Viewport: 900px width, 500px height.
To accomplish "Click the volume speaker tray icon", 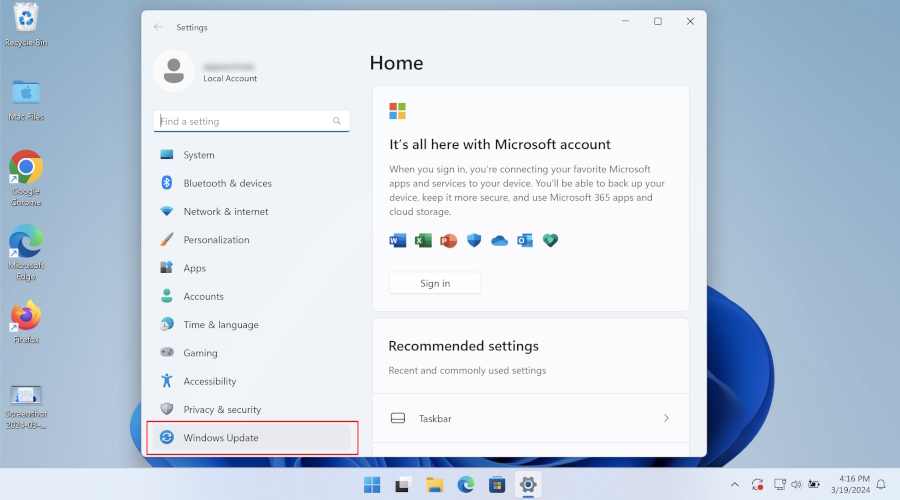I will [797, 485].
